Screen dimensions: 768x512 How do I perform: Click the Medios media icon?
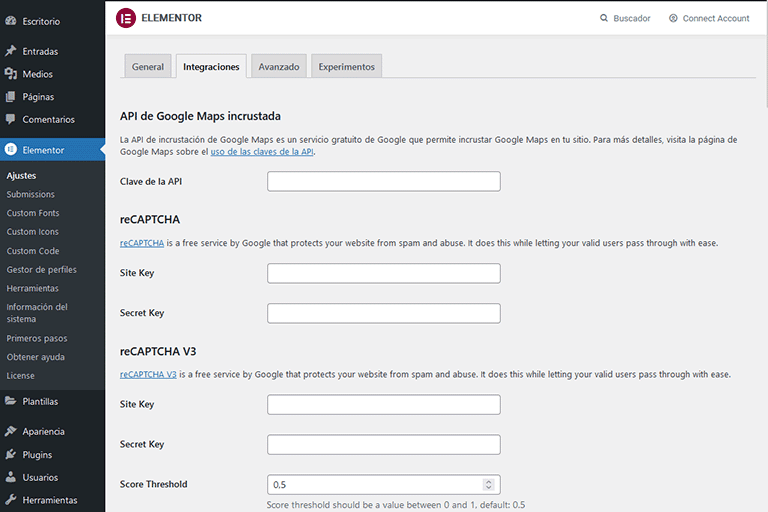pyautogui.click(x=11, y=74)
